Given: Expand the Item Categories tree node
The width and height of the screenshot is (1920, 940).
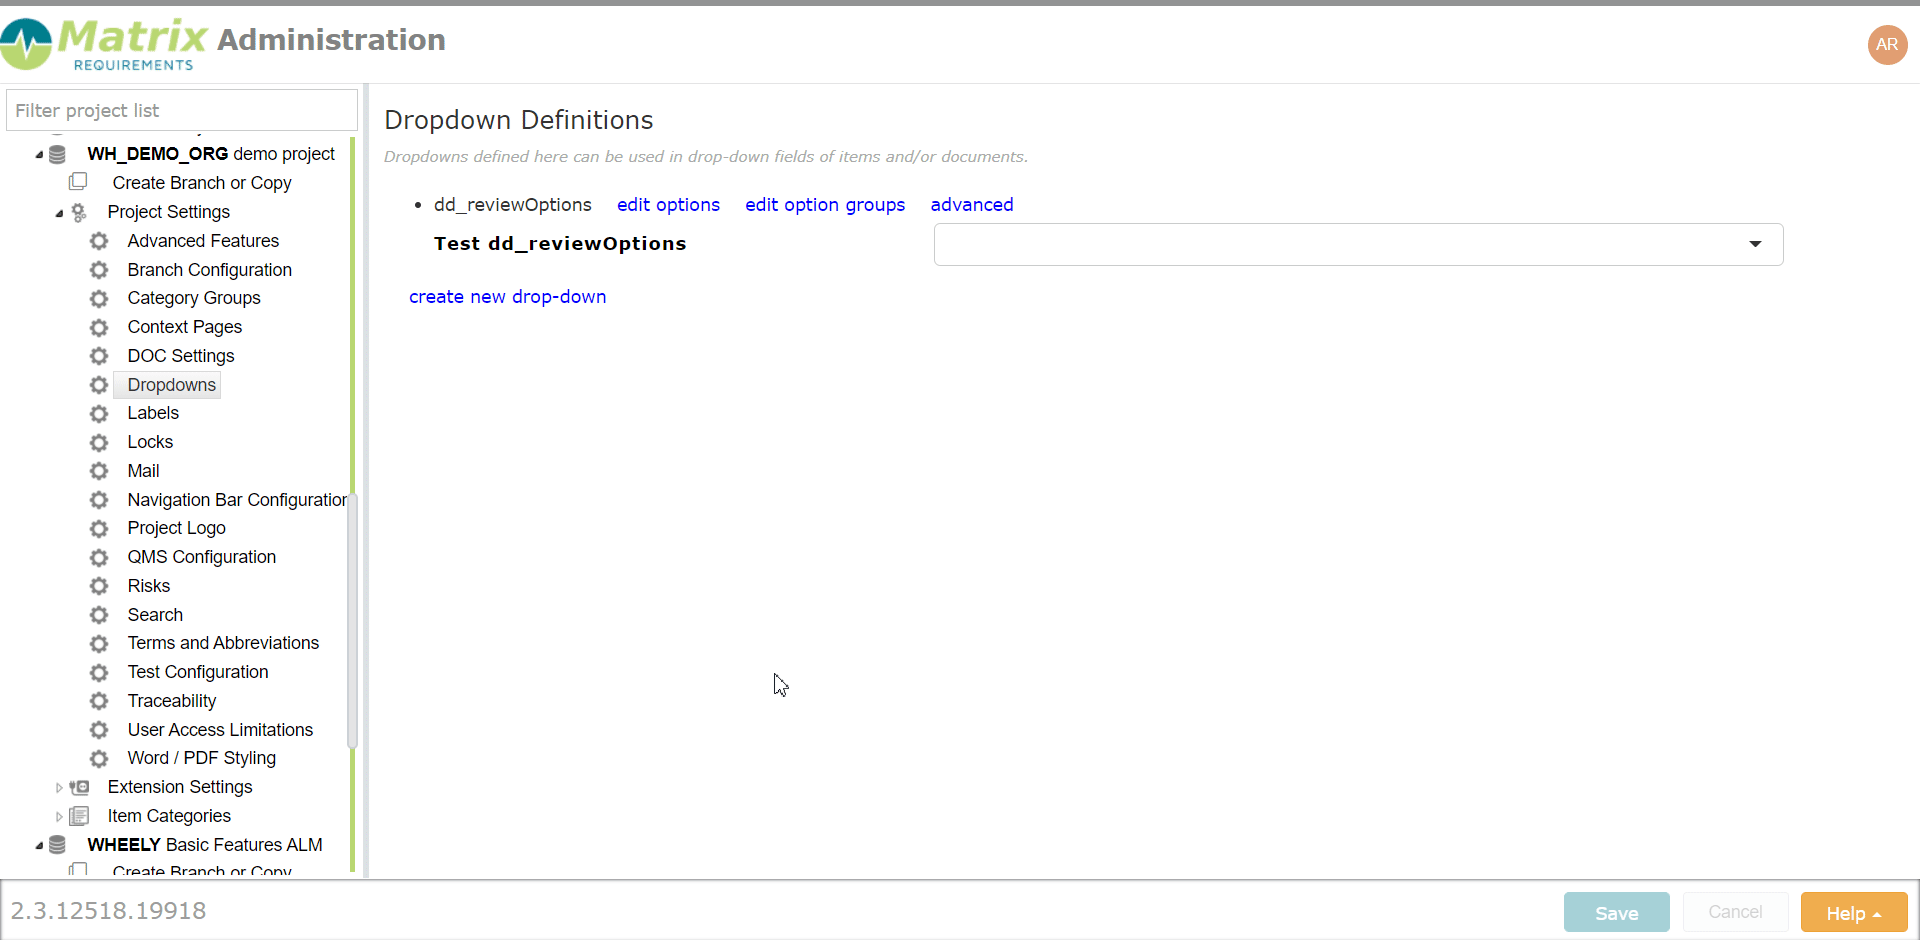Looking at the screenshot, I should tap(59, 817).
